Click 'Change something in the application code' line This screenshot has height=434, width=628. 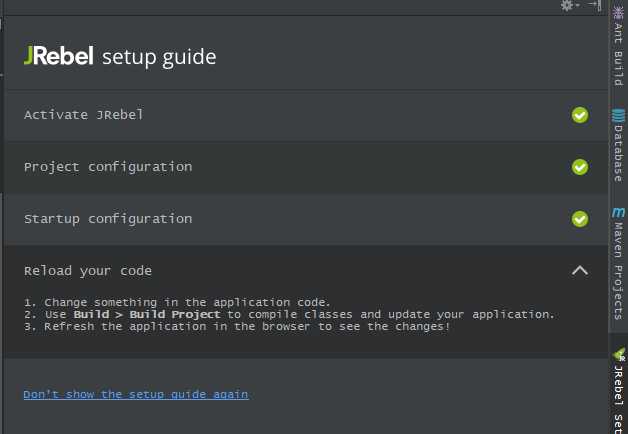(x=177, y=302)
